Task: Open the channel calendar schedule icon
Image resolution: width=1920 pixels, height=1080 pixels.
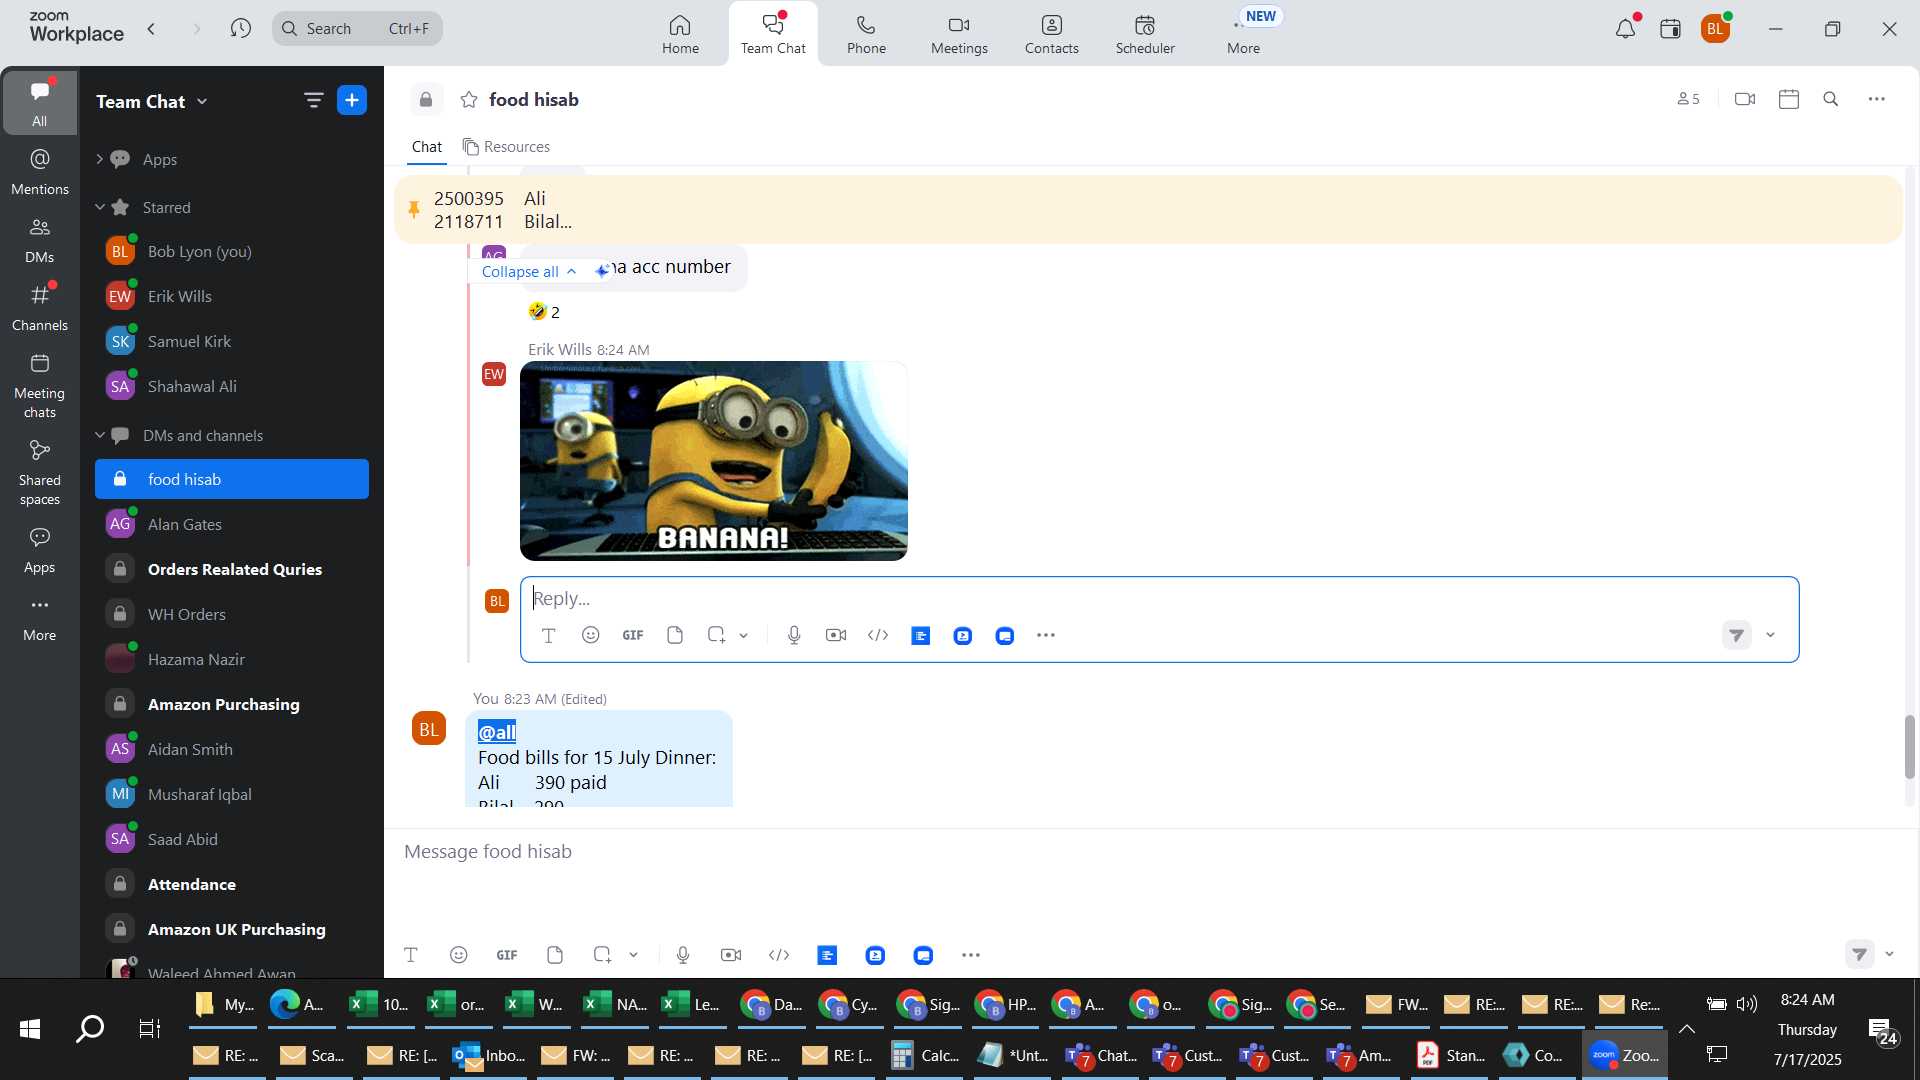Action: point(1789,99)
